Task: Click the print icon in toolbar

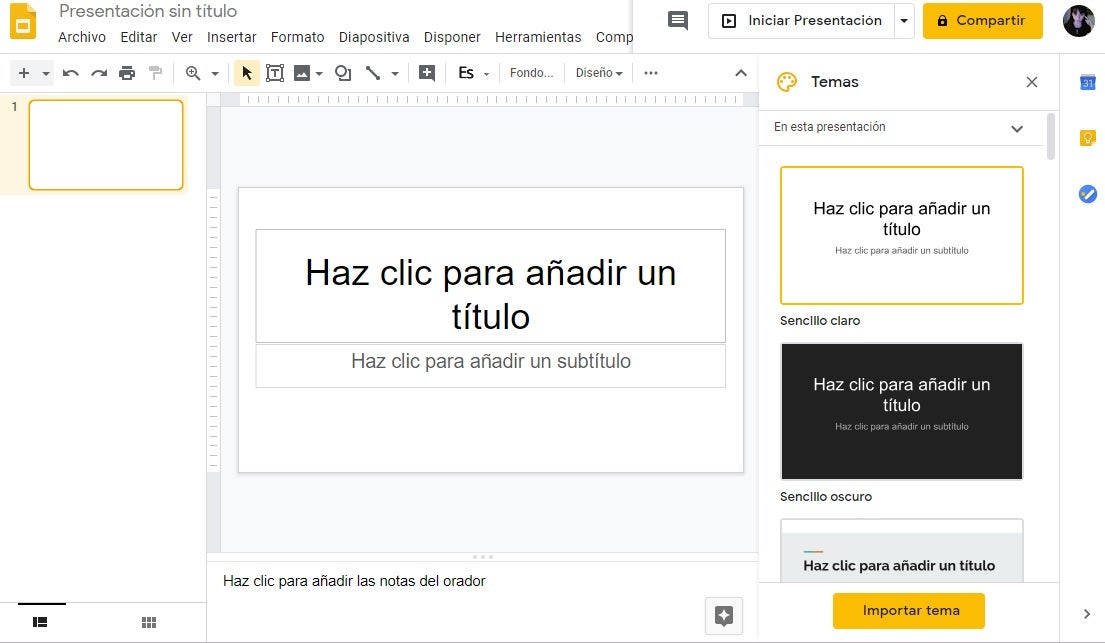Action: click(127, 73)
